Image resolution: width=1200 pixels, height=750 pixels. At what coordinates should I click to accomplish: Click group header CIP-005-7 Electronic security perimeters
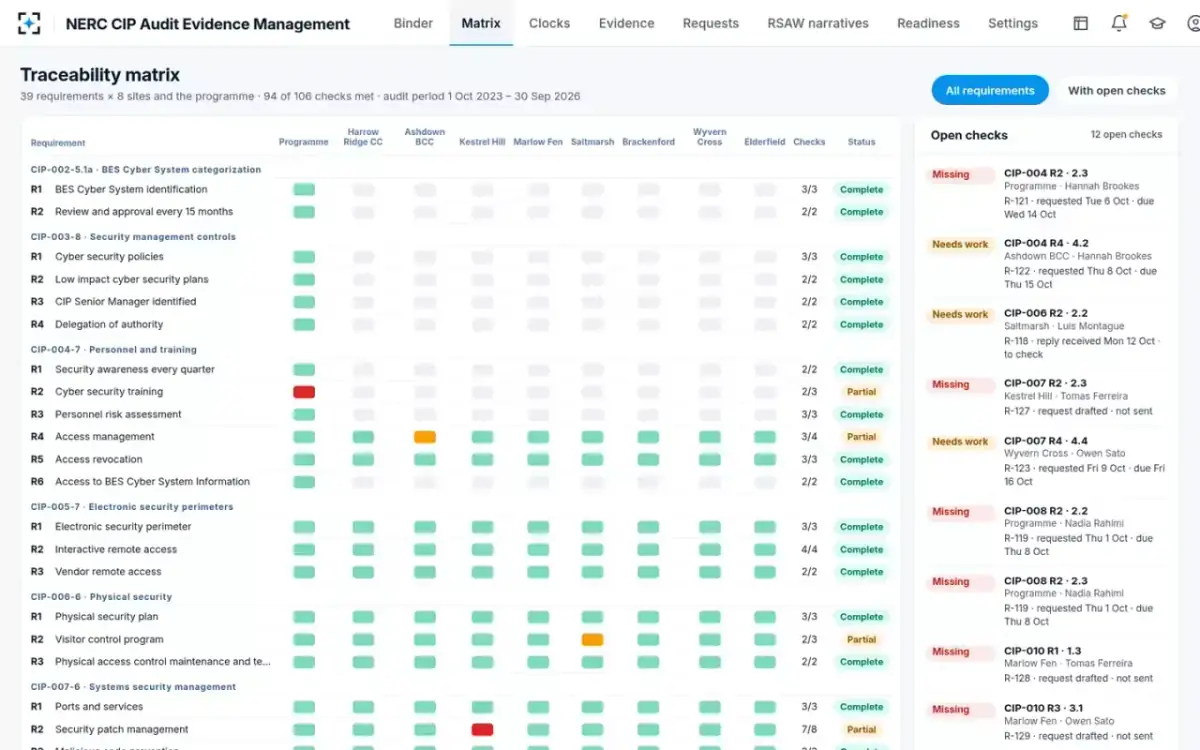(x=131, y=507)
